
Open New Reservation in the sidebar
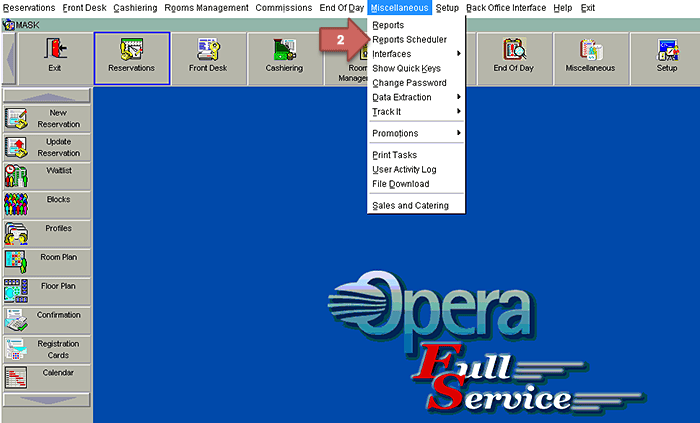(48, 118)
